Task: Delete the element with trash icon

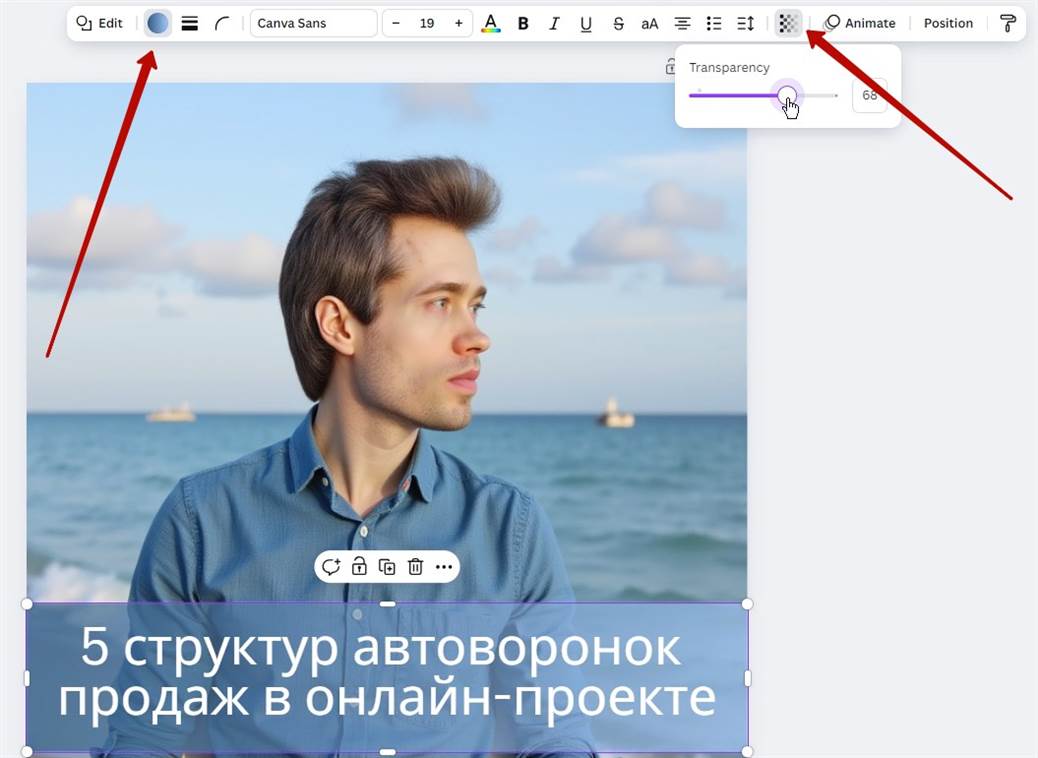Action: click(x=415, y=567)
